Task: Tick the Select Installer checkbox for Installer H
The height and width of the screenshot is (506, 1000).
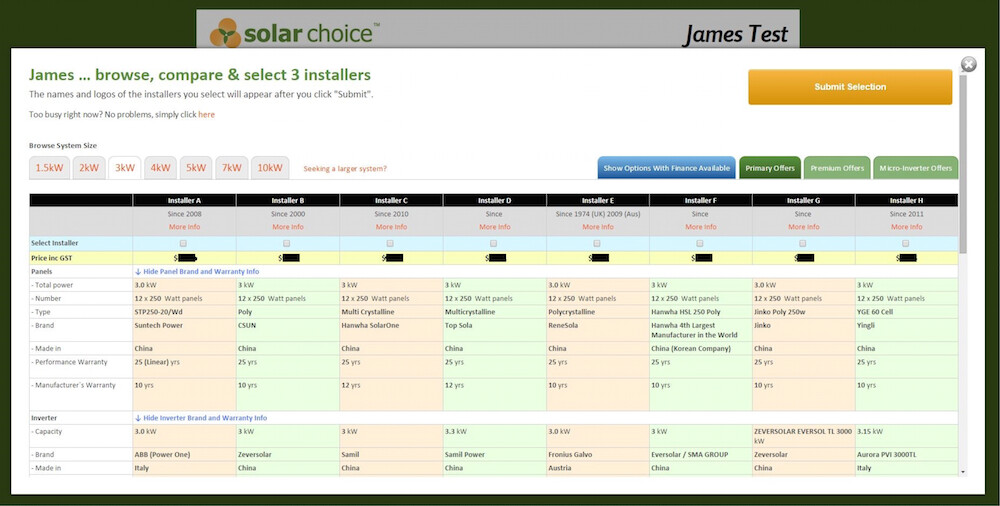Action: 906,243
